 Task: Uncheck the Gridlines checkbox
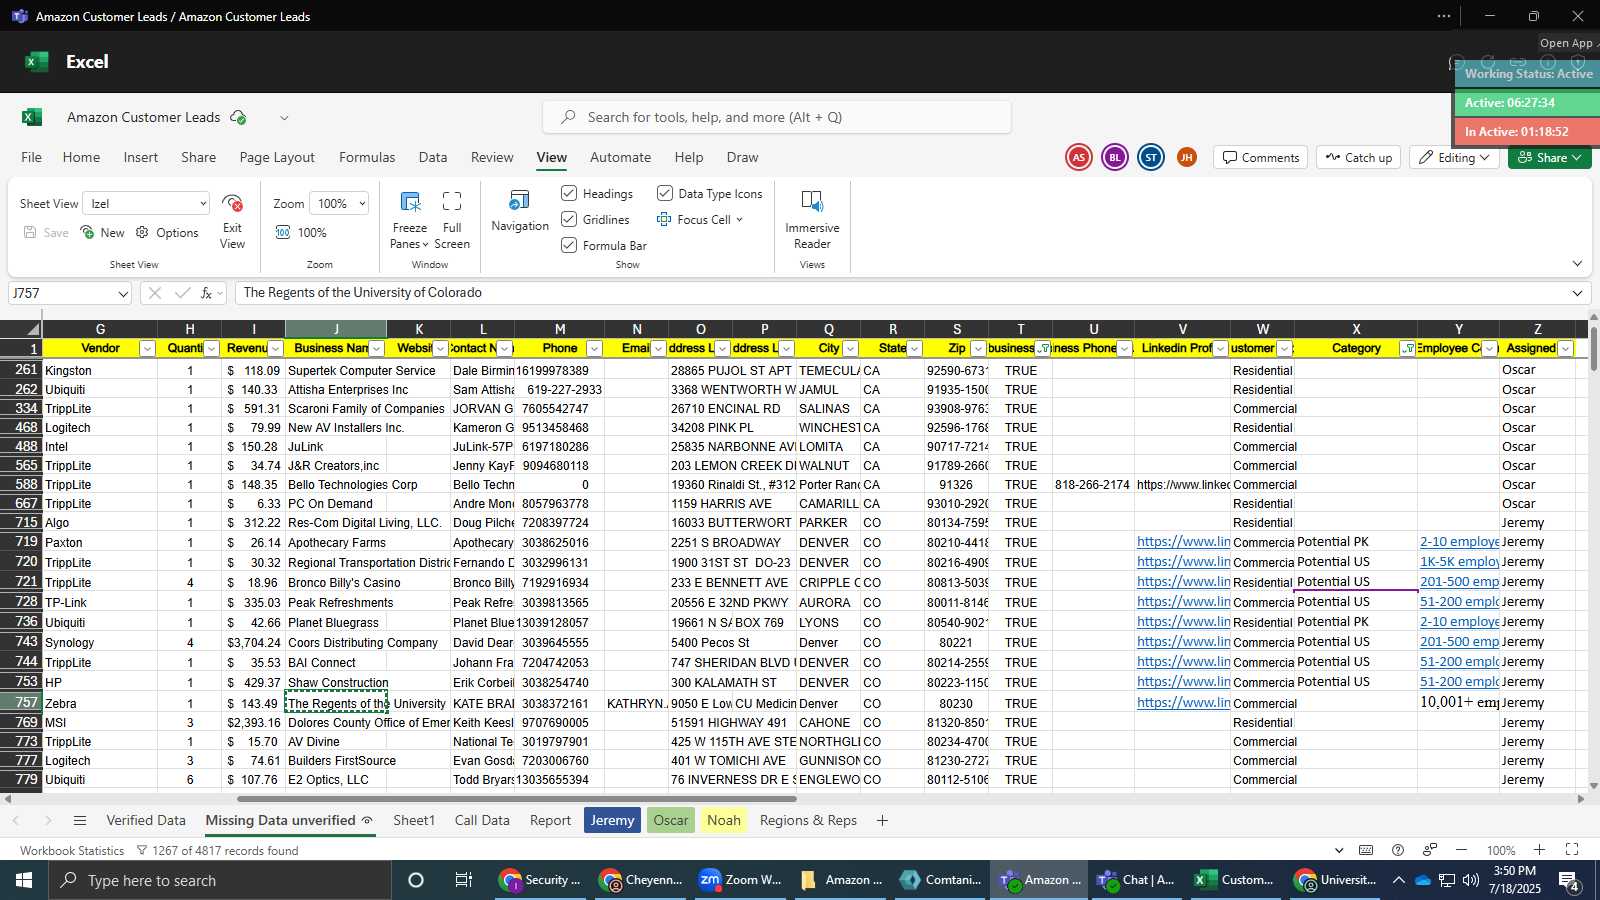[x=569, y=219]
